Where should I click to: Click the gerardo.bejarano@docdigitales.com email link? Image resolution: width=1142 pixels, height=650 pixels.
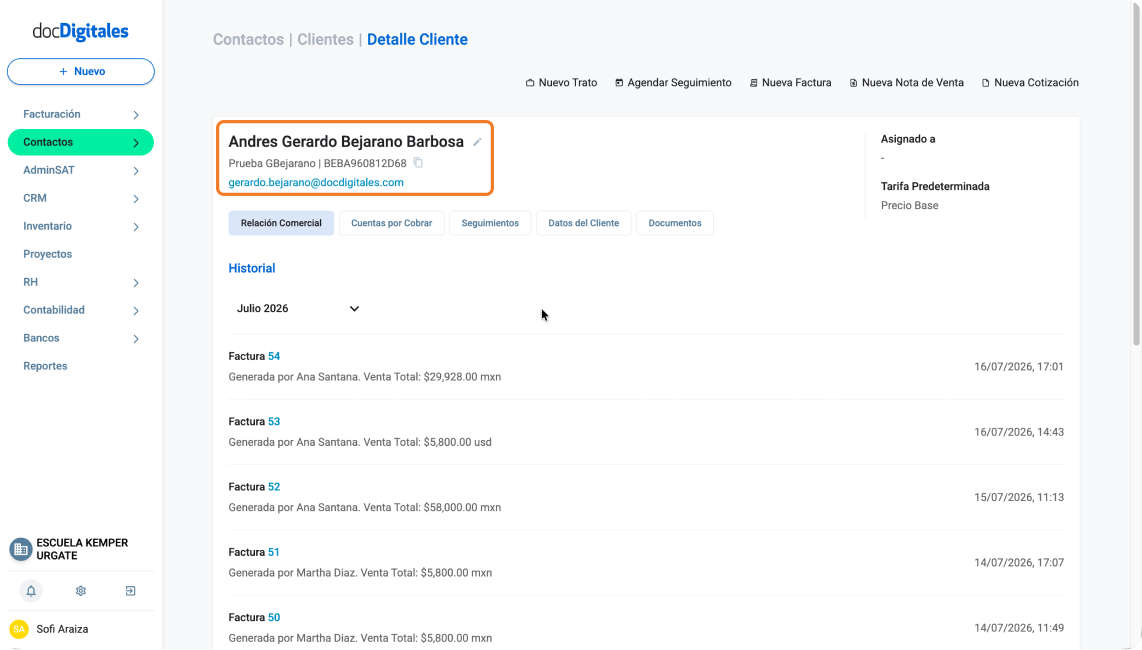[316, 182]
